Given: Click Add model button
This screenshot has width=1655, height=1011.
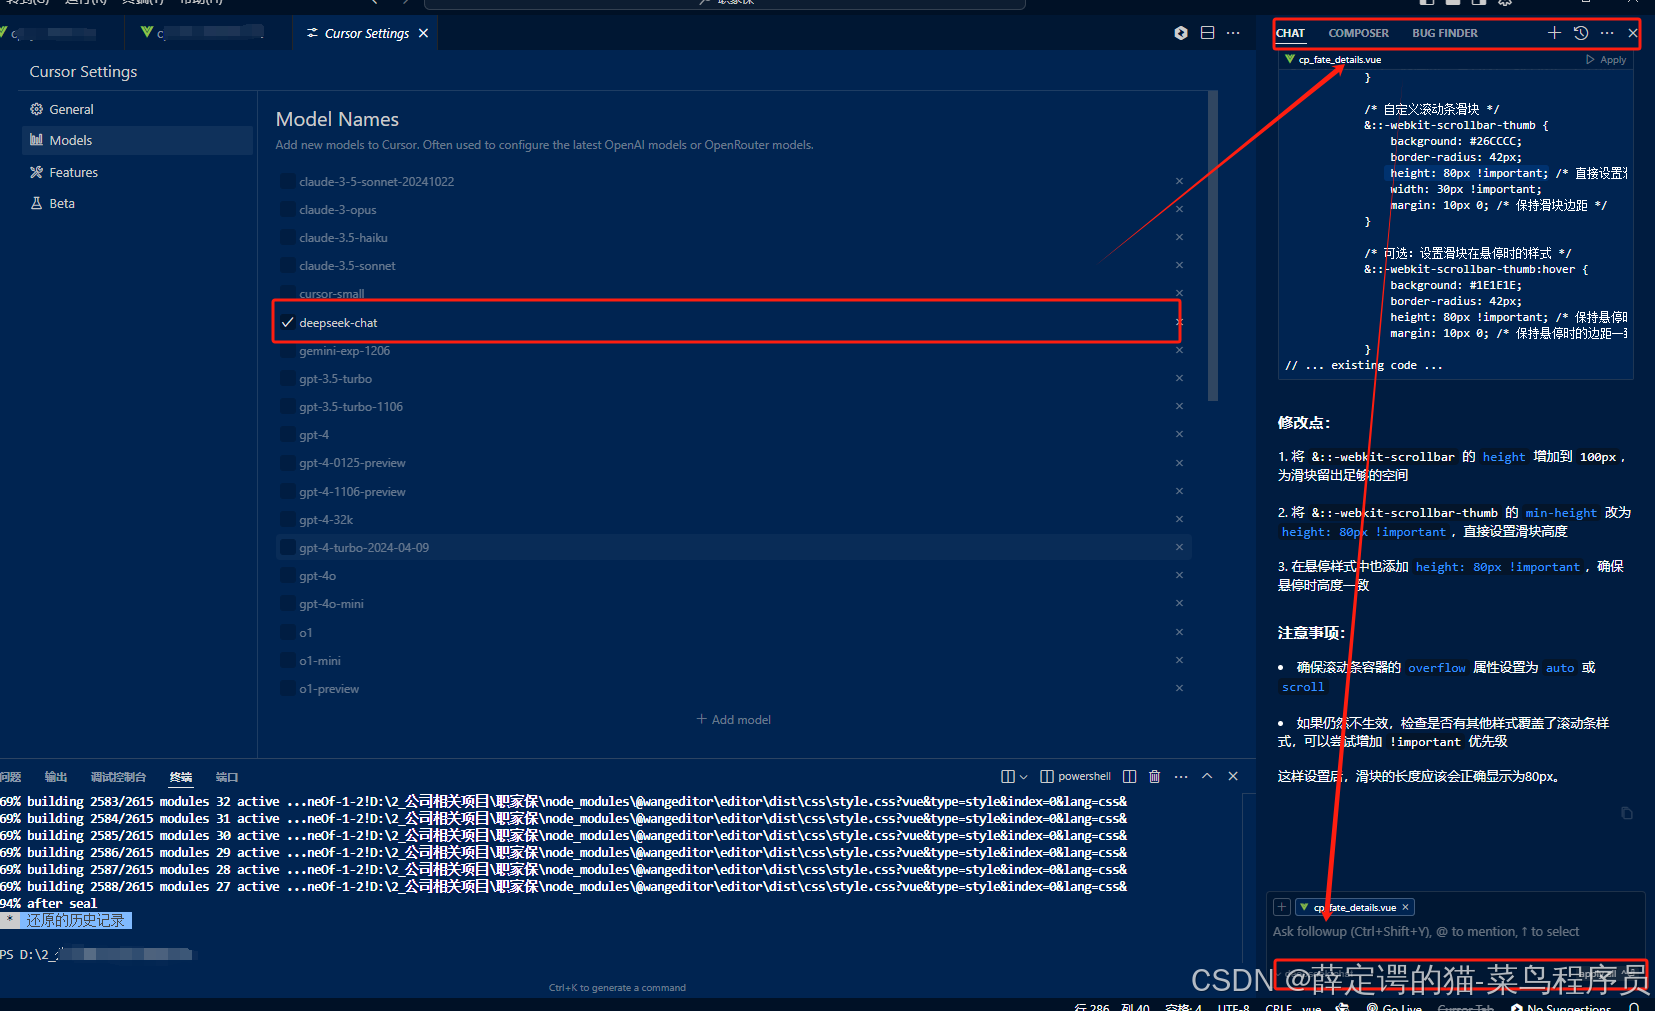Looking at the screenshot, I should tap(734, 719).
